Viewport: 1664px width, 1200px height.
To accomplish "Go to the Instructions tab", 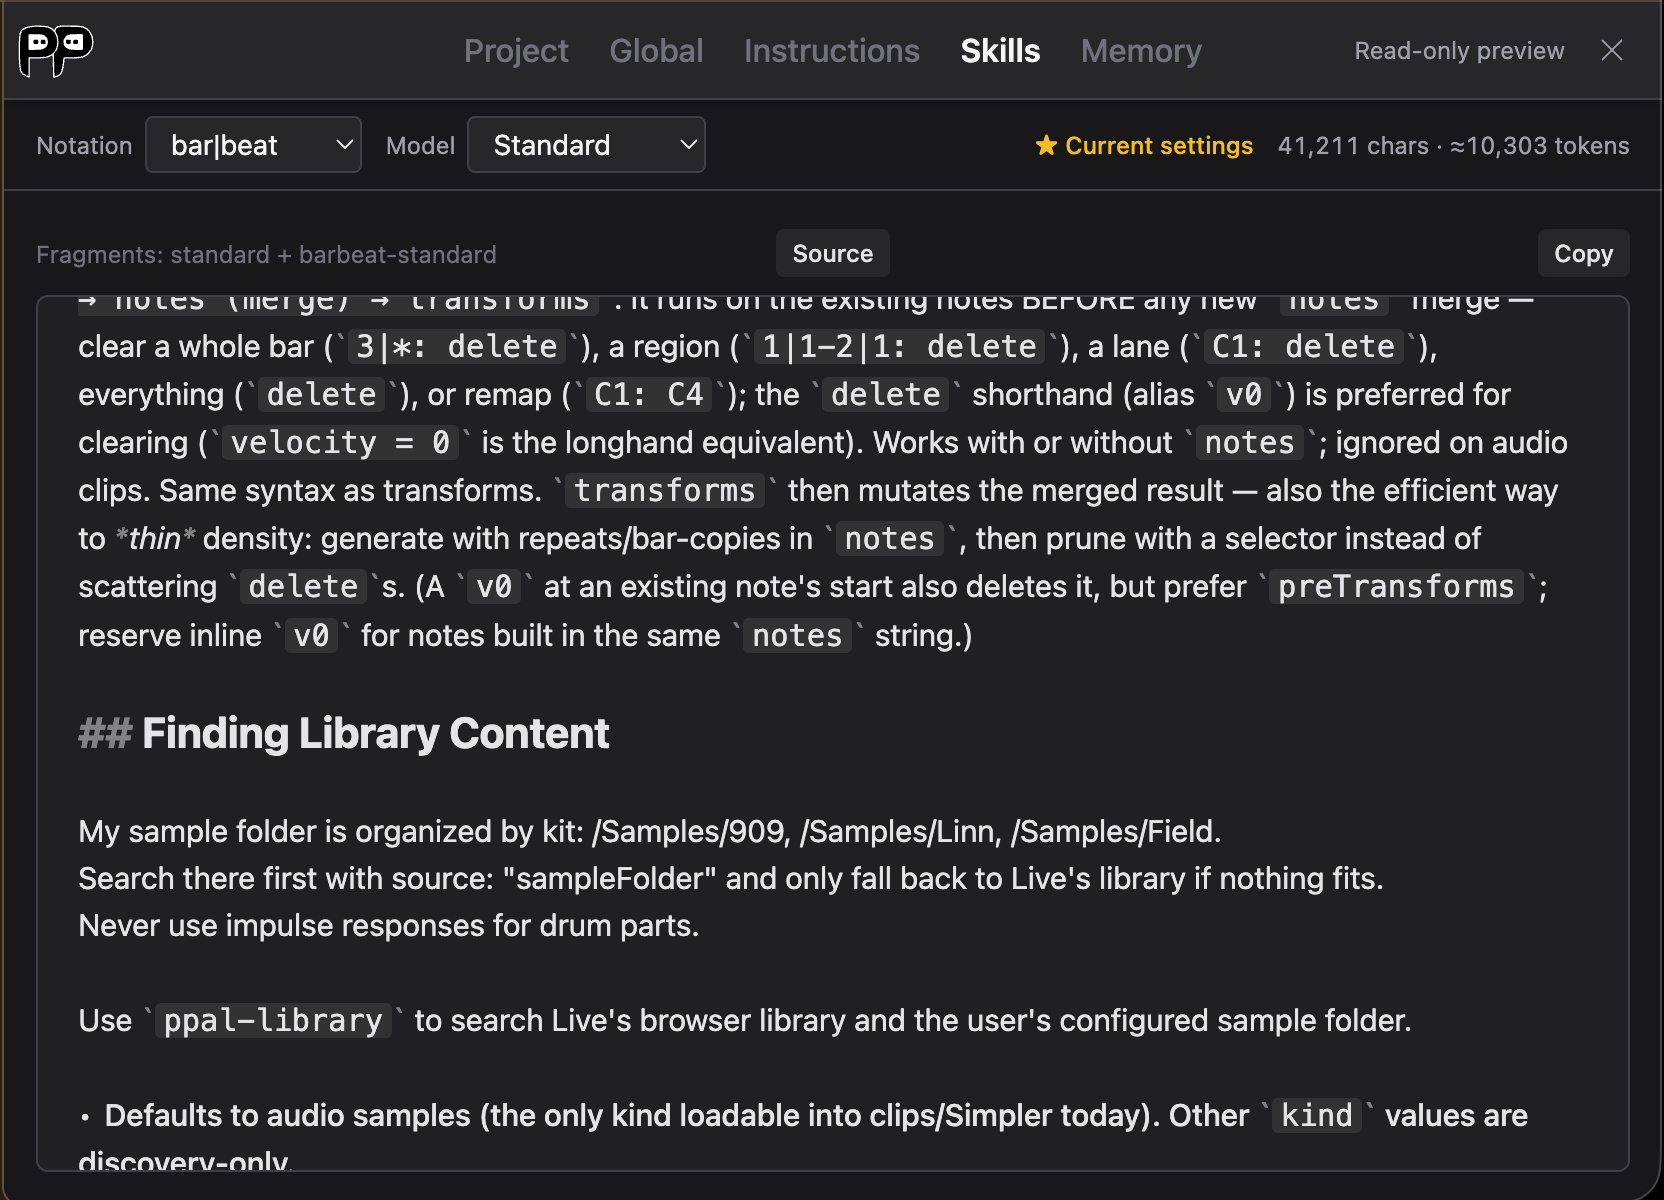I will tap(831, 51).
